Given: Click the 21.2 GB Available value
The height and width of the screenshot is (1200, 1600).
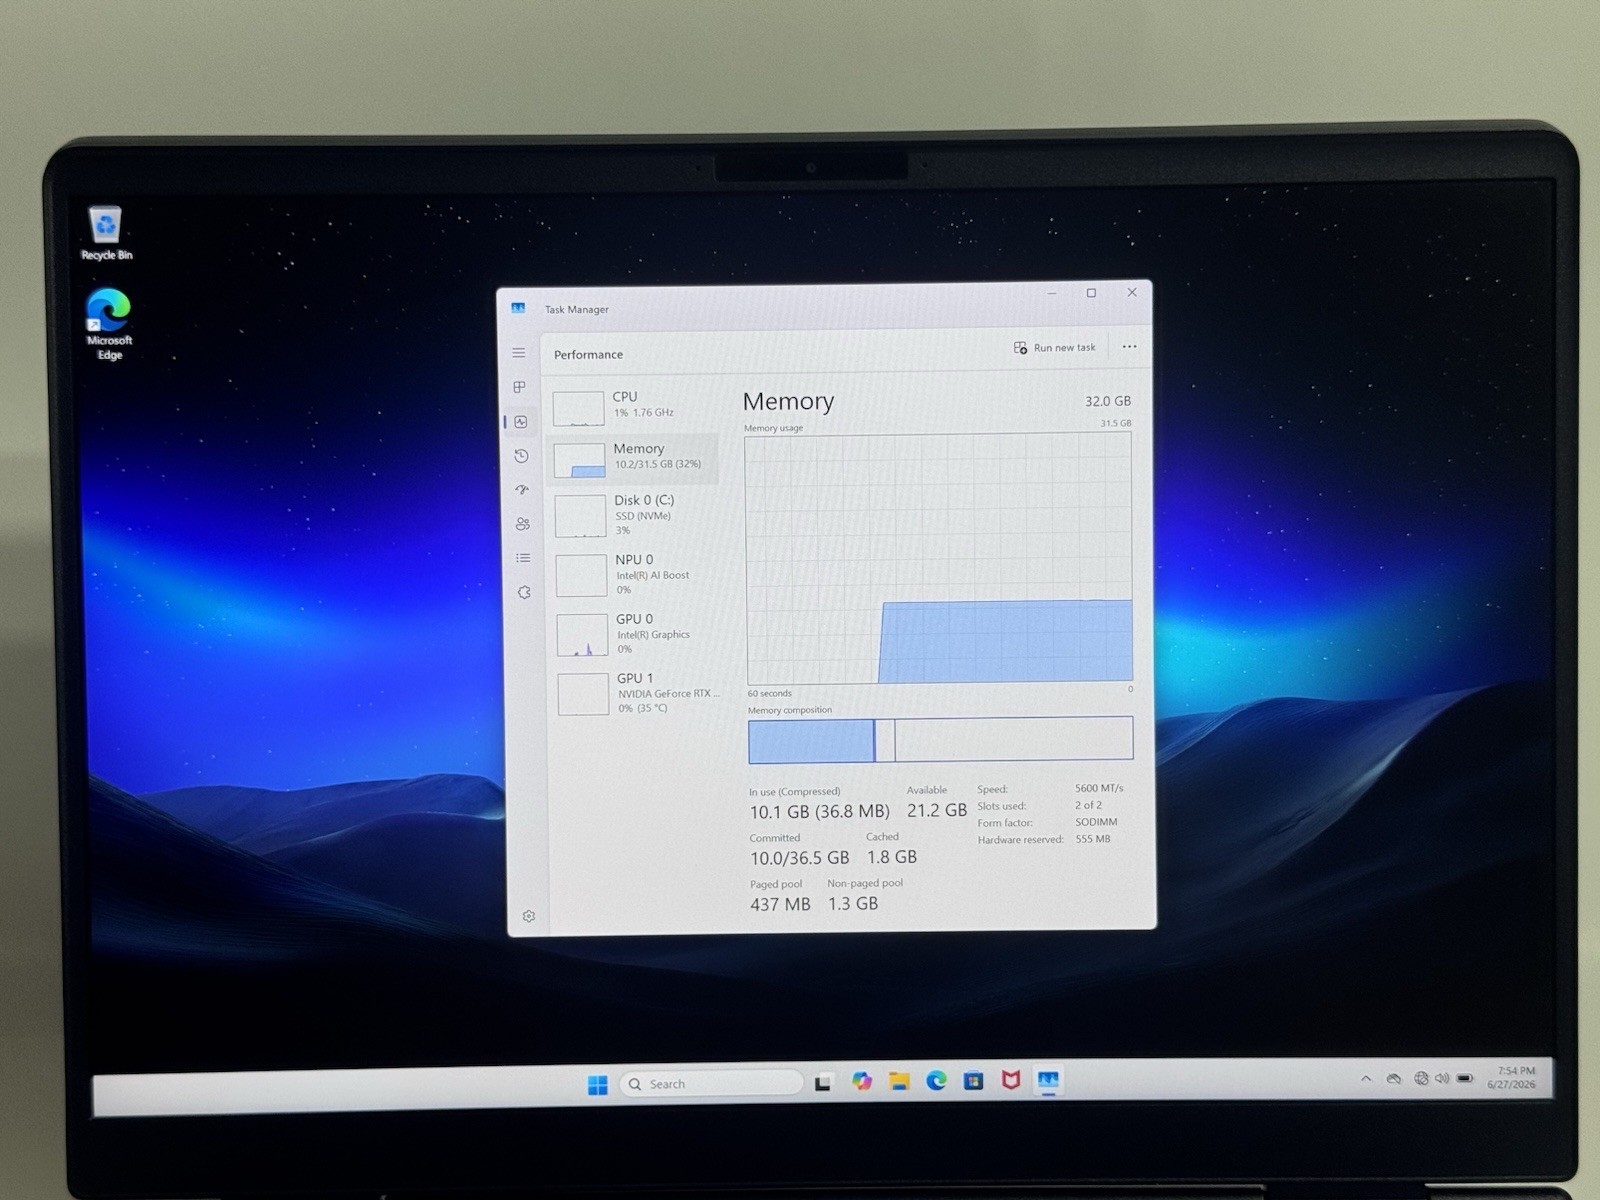Looking at the screenshot, I should pyautogui.click(x=937, y=810).
